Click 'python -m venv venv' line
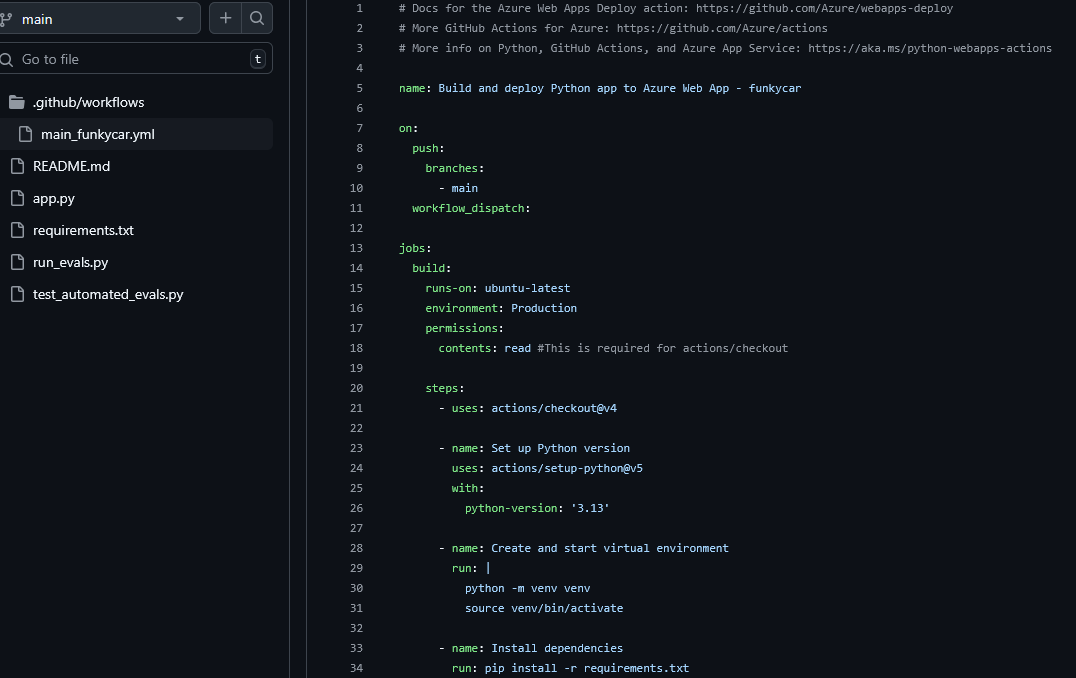The width and height of the screenshot is (1076, 678). 527,588
